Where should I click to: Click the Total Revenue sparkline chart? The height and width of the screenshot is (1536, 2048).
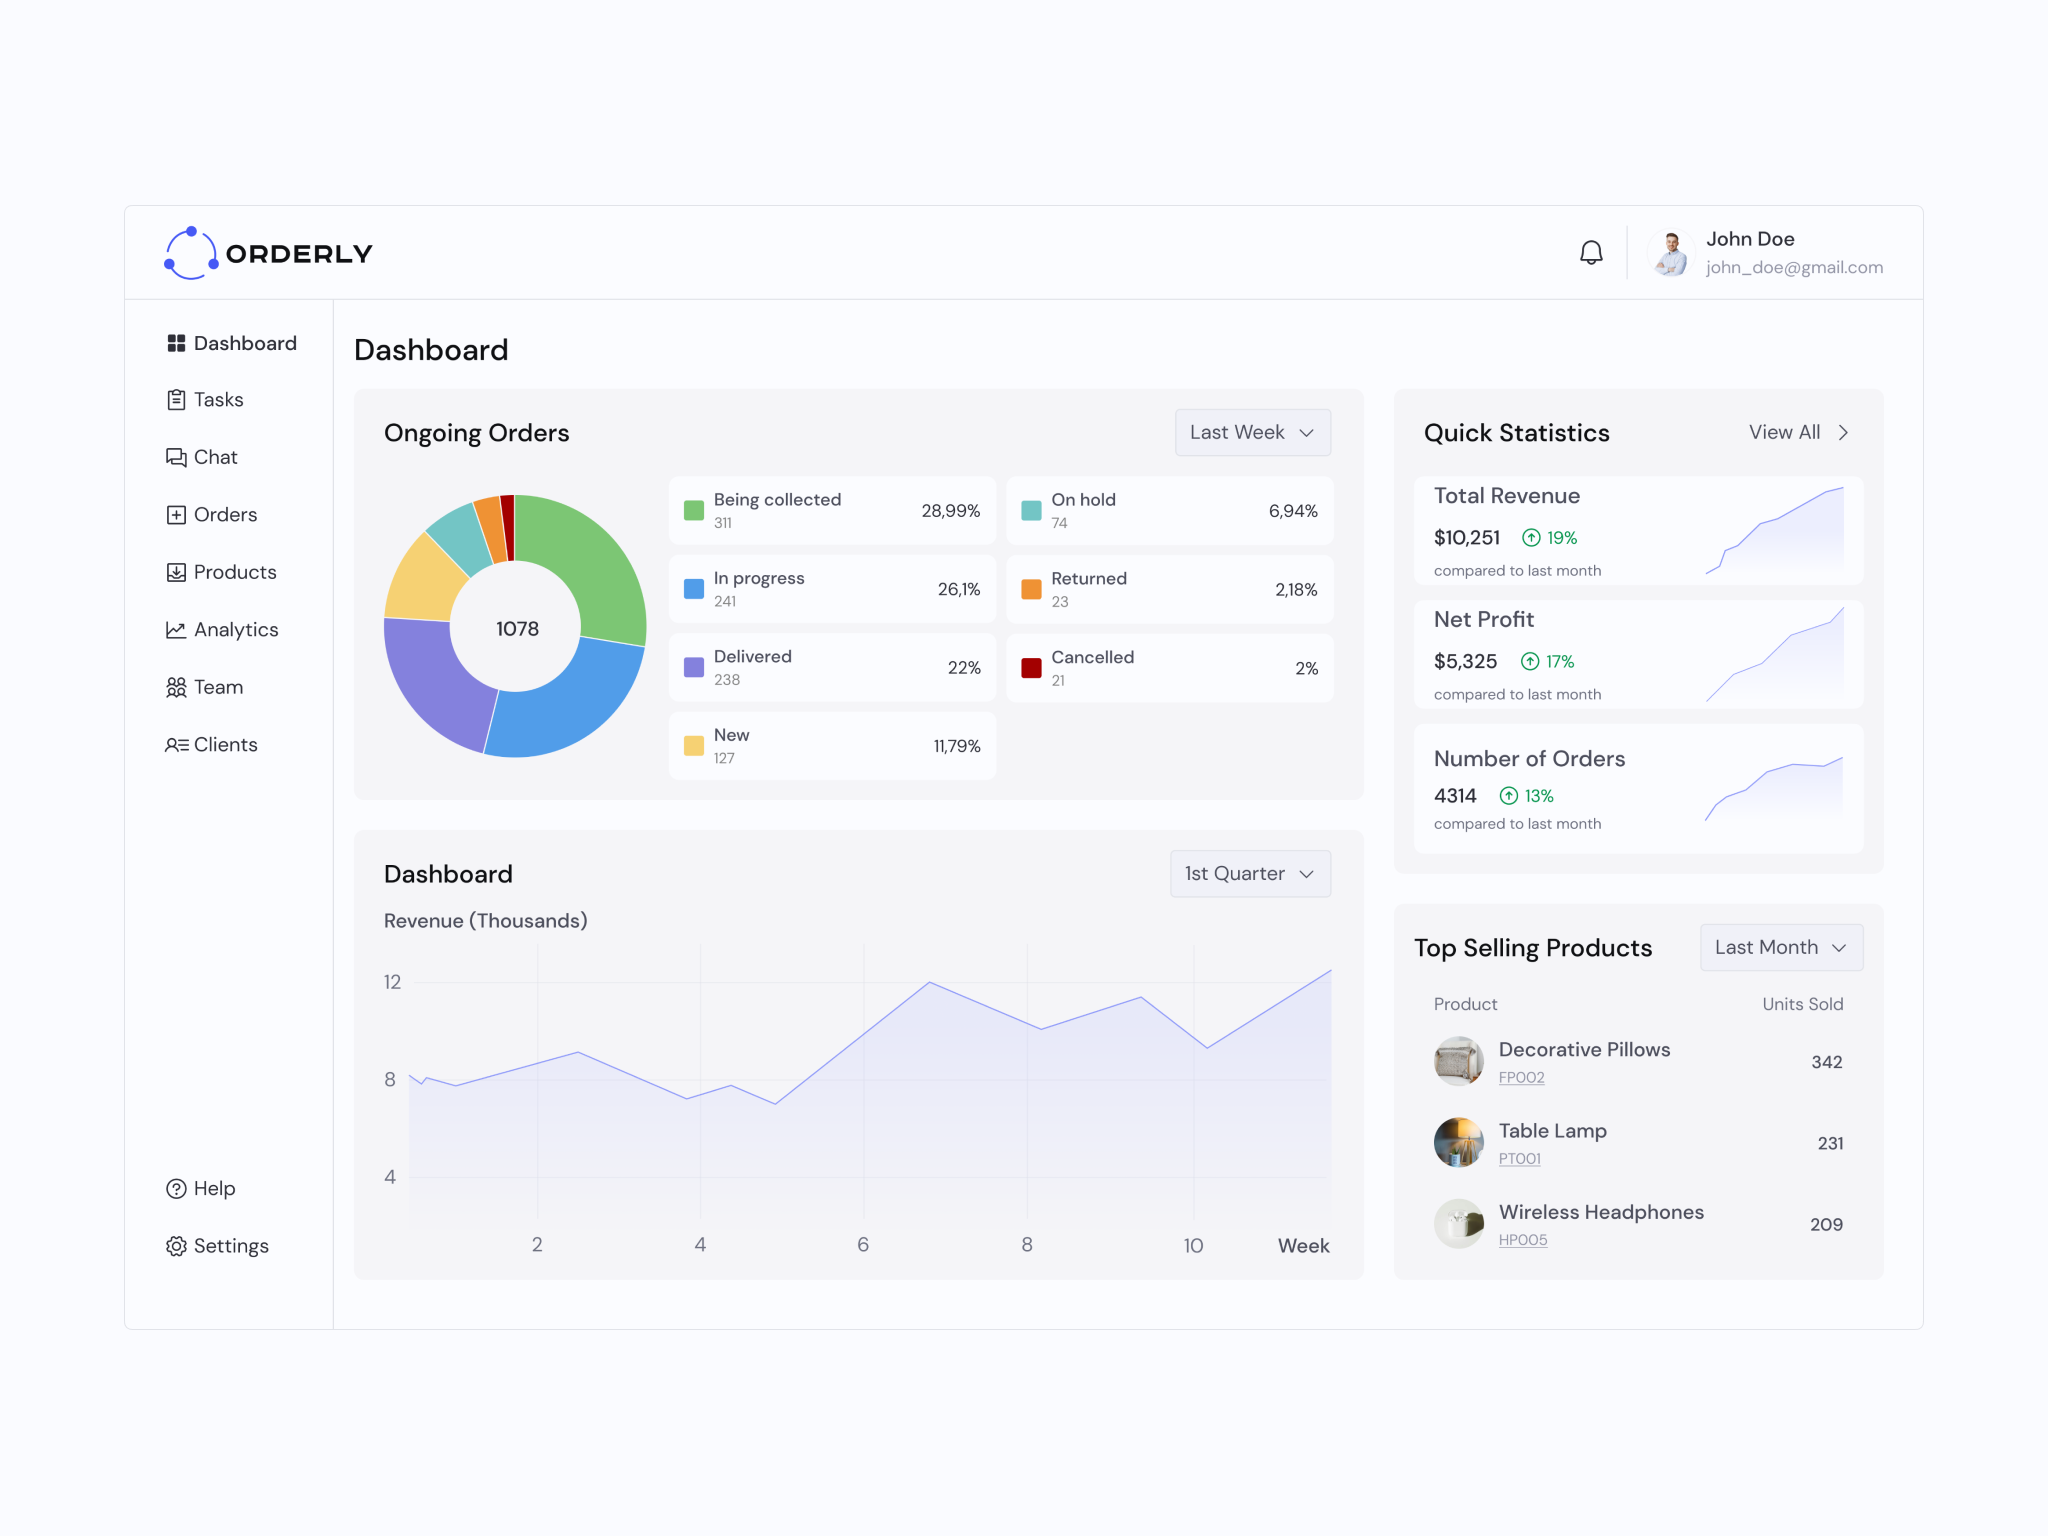point(1774,531)
